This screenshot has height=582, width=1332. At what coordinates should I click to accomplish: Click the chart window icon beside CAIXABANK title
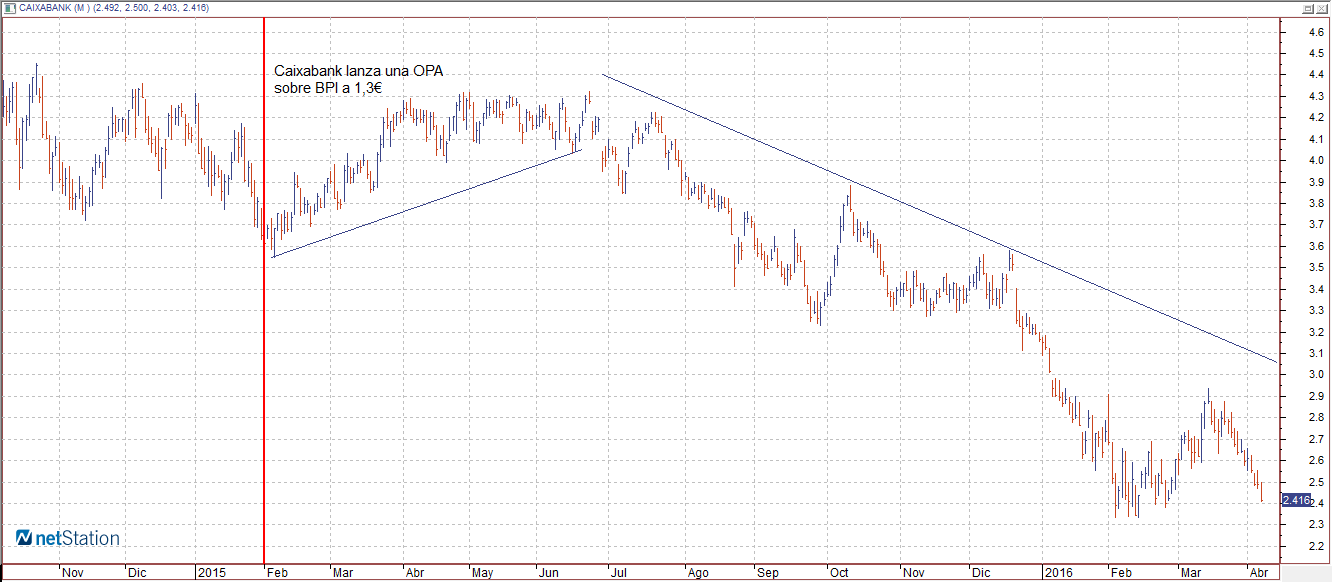click(x=9, y=7)
